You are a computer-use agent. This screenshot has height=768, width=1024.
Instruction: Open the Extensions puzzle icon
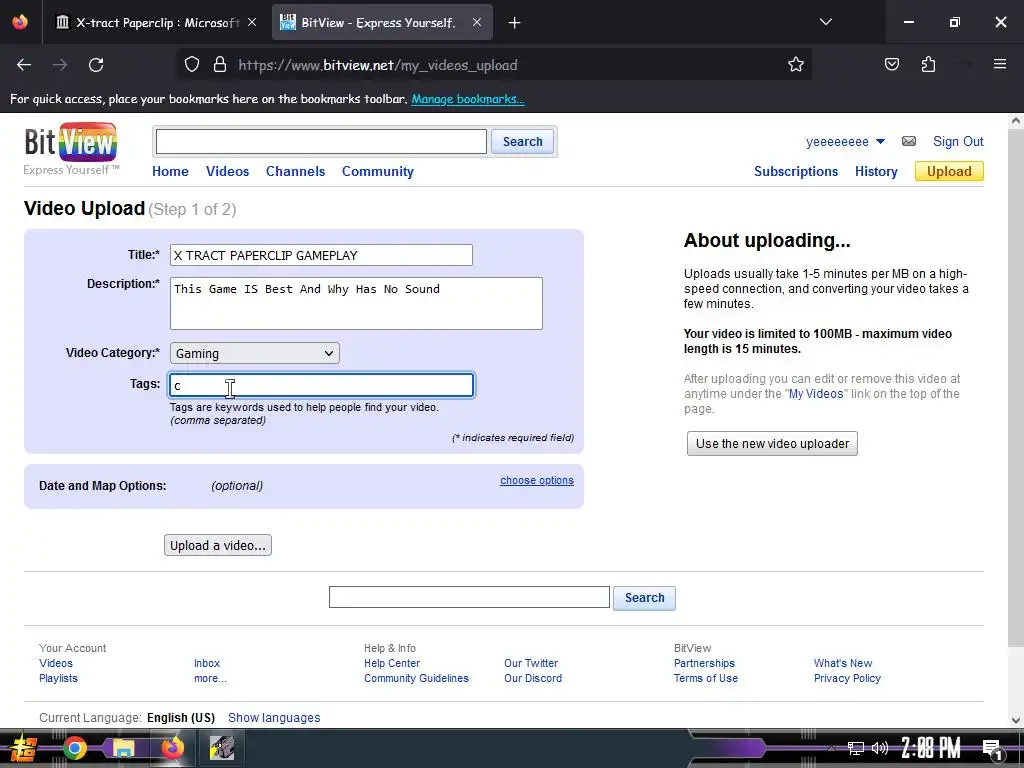(928, 64)
